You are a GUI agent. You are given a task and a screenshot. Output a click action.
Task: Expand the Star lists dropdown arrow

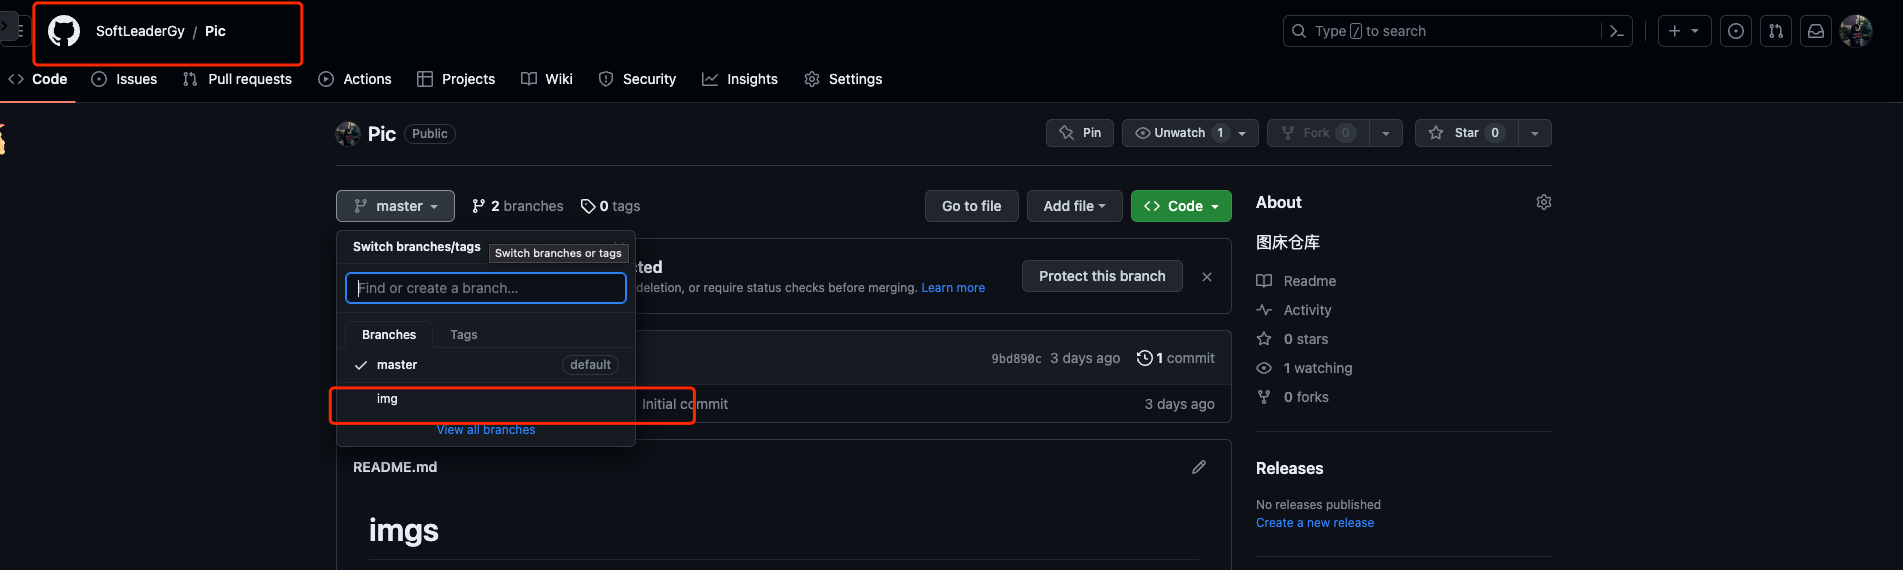coord(1535,133)
